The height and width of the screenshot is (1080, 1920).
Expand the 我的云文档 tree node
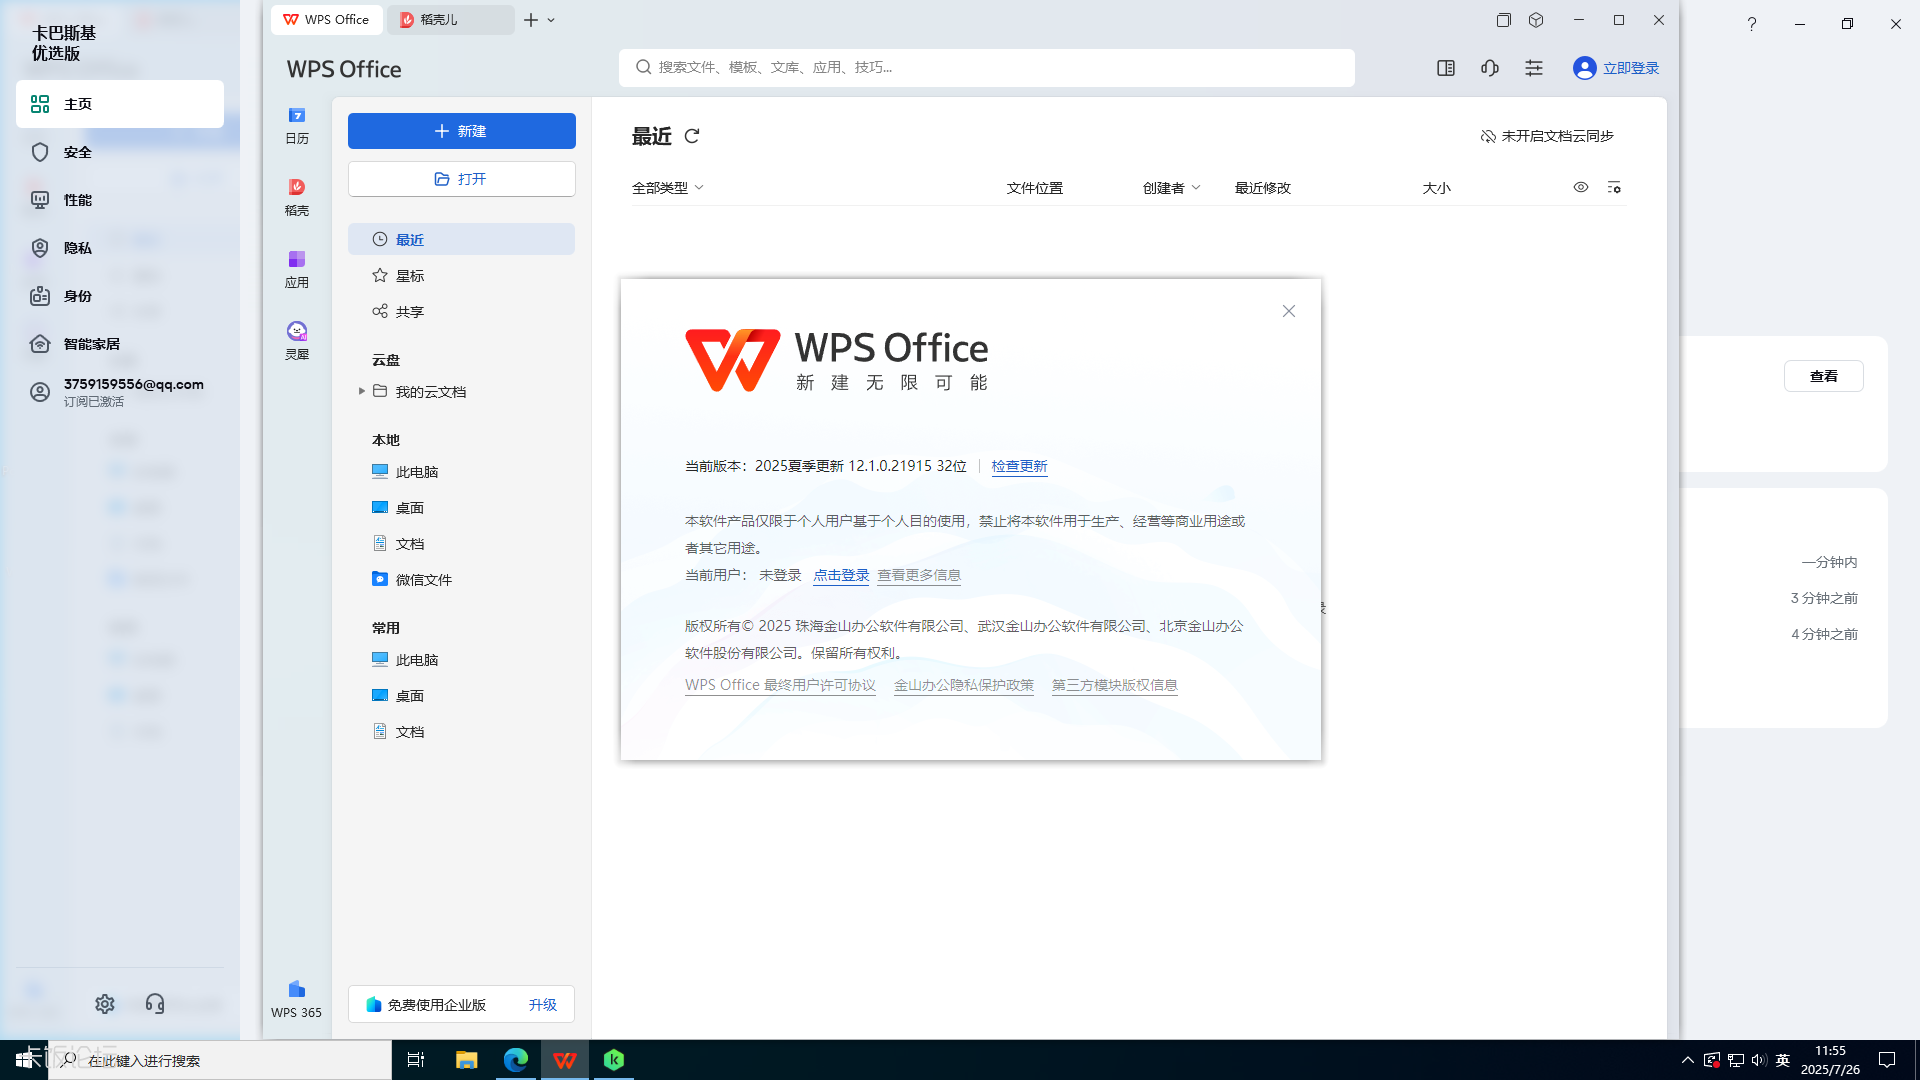coord(361,391)
